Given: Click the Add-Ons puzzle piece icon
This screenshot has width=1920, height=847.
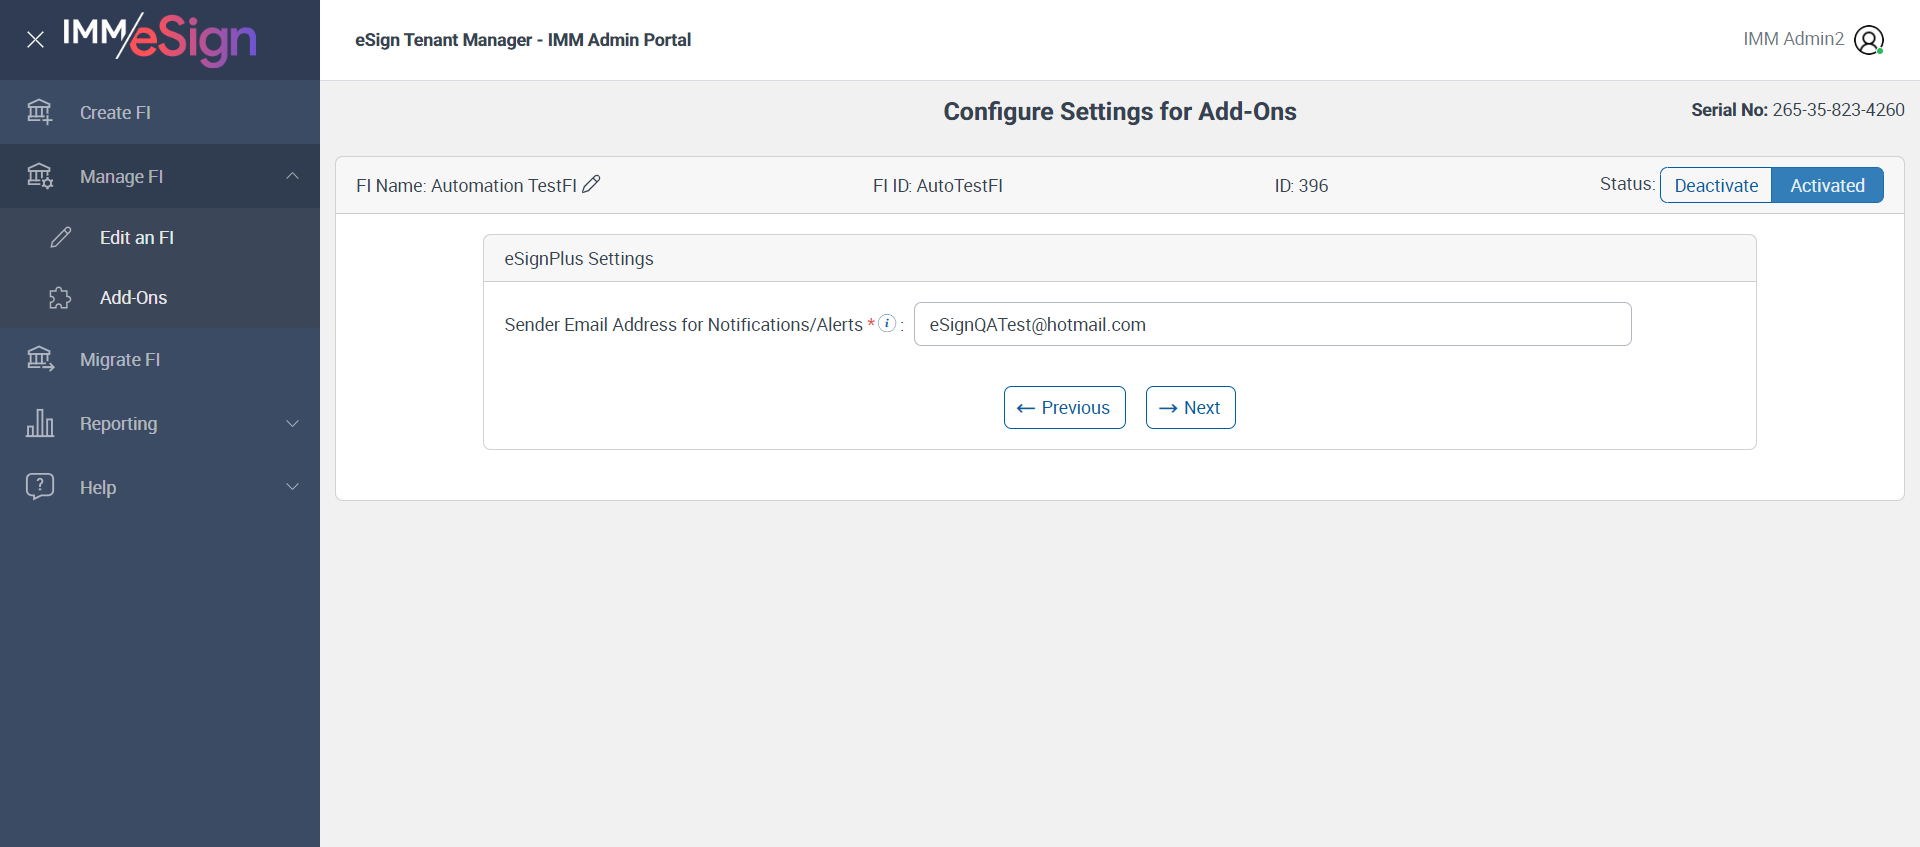Looking at the screenshot, I should click(60, 298).
